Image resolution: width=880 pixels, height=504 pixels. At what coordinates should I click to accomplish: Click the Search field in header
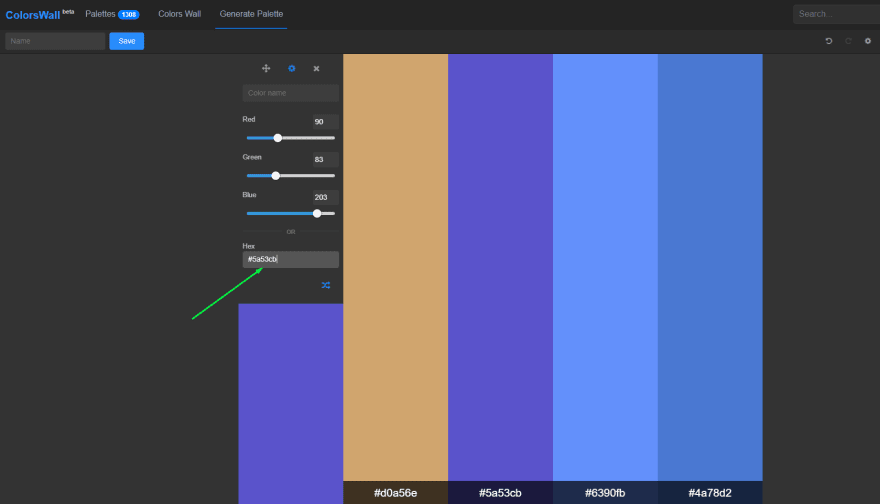(x=836, y=14)
